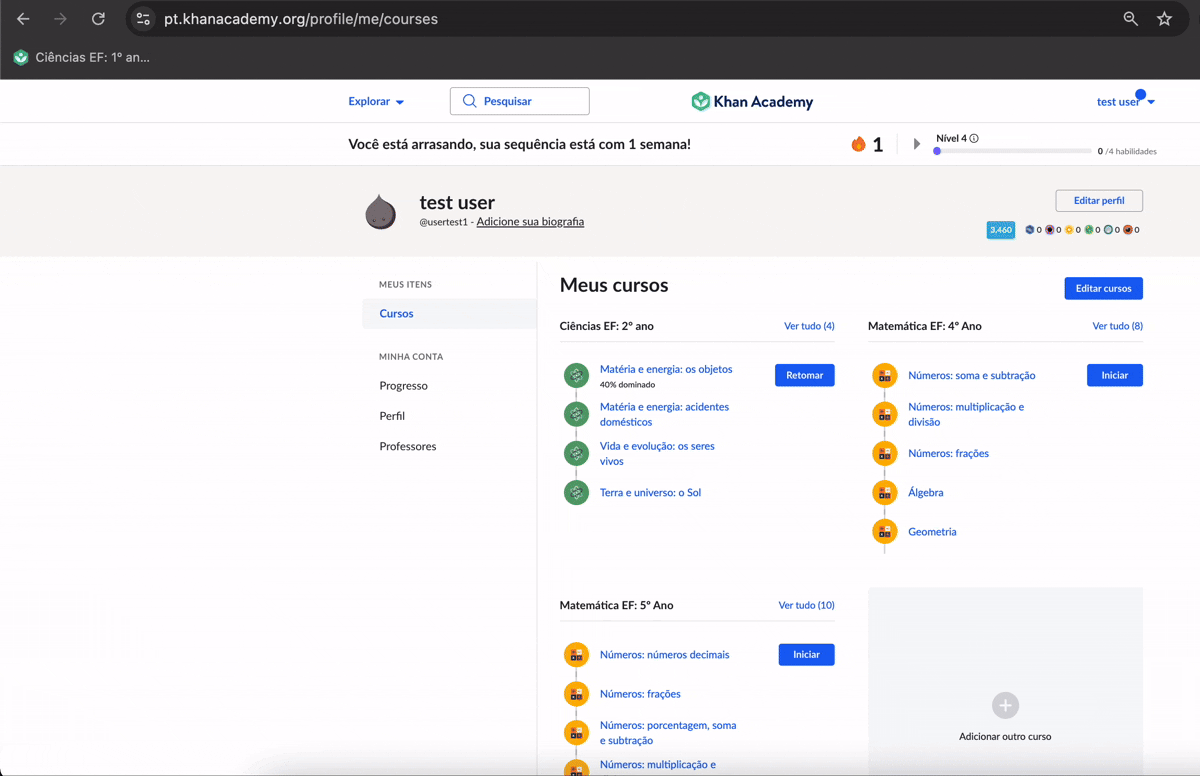Open Perfil in the sidebar

click(392, 415)
